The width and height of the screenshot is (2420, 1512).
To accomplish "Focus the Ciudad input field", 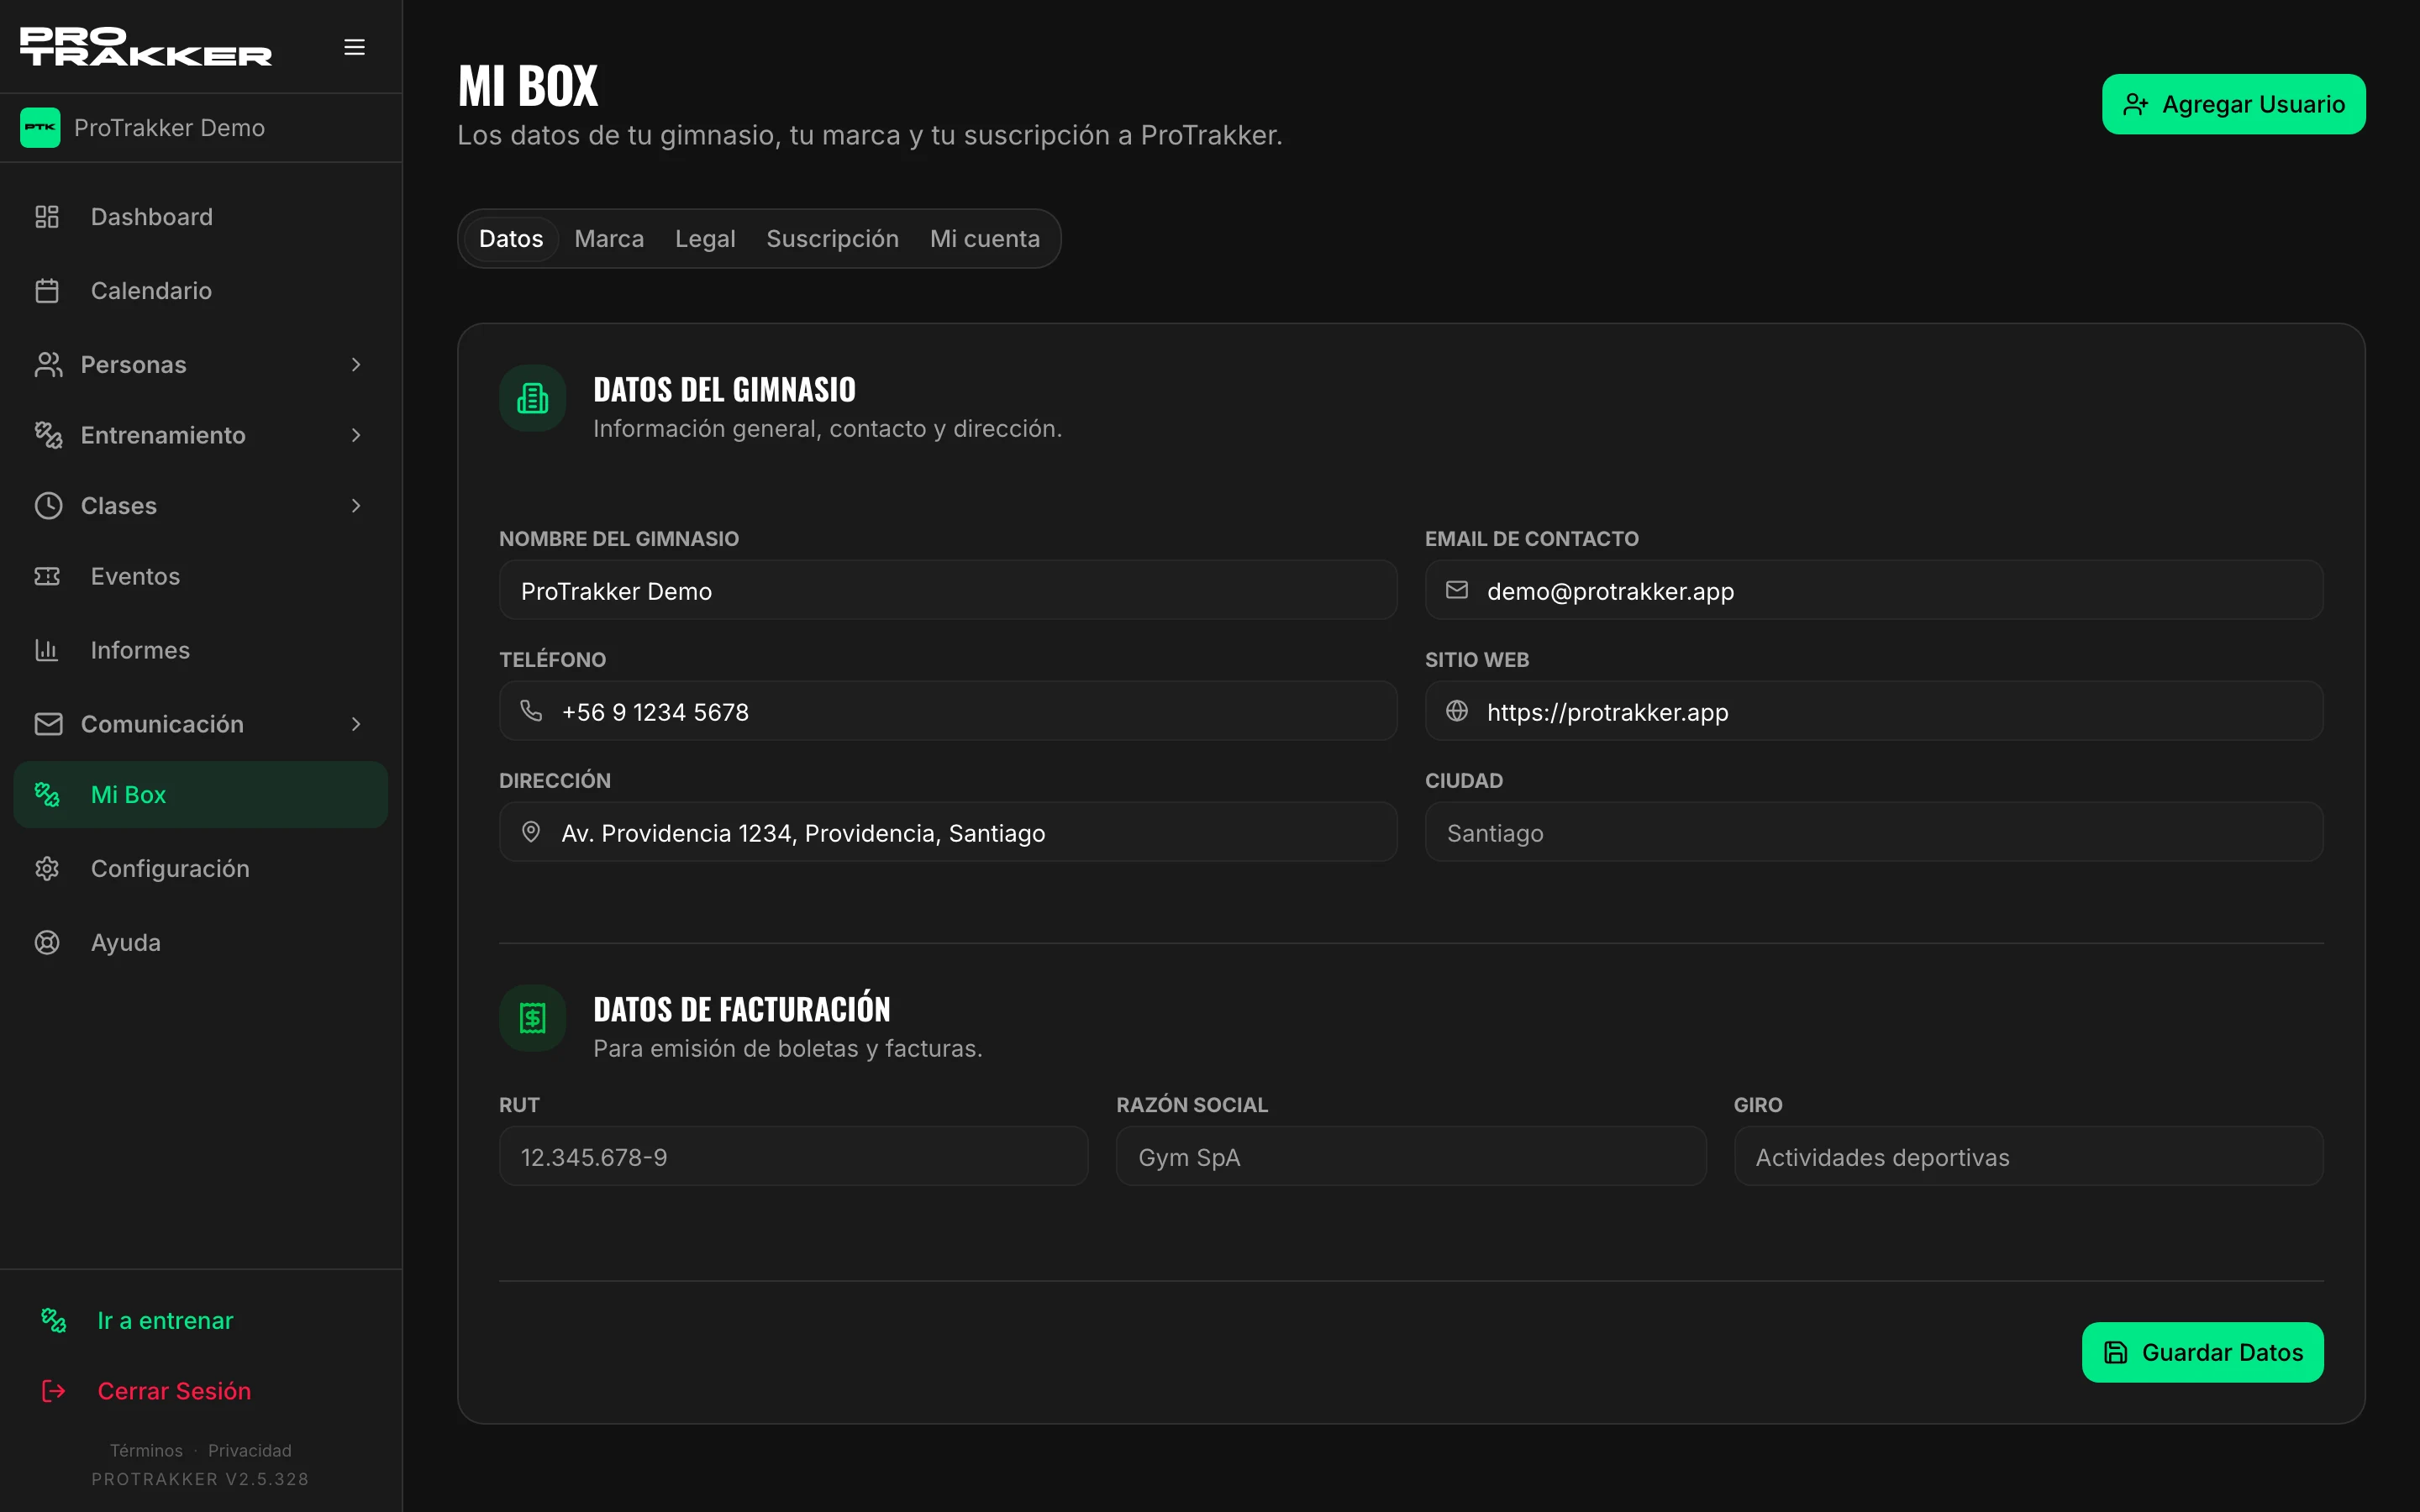I will click(x=1874, y=833).
